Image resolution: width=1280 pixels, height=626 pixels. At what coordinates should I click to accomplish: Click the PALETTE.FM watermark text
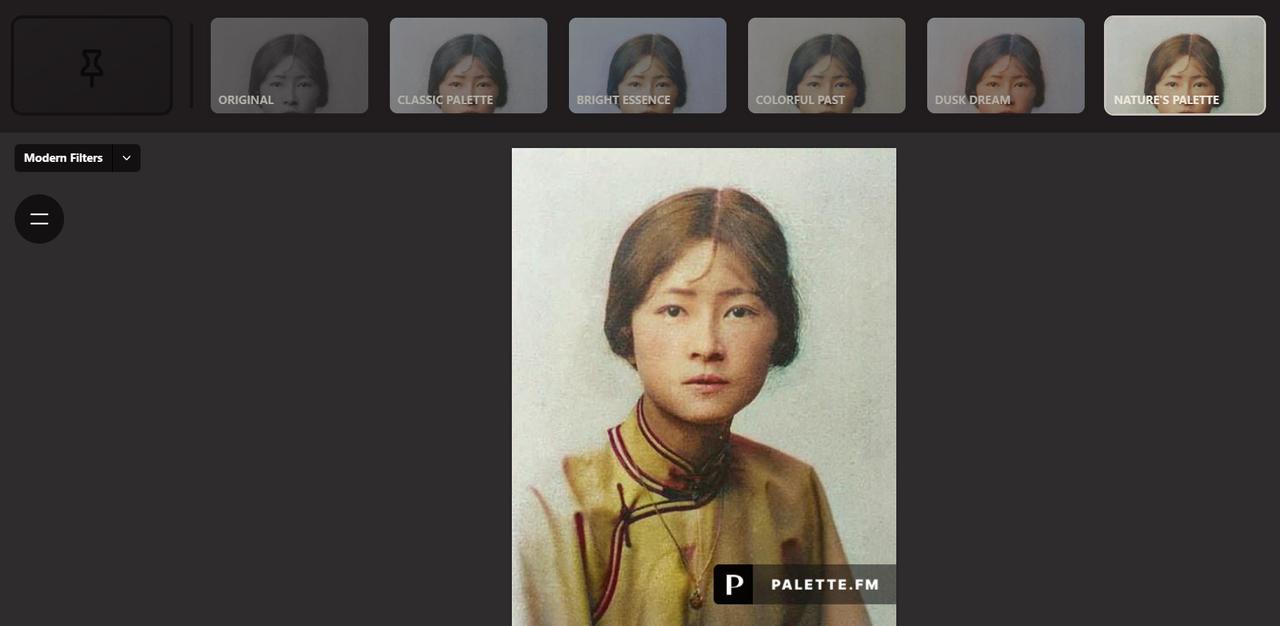[x=825, y=585]
